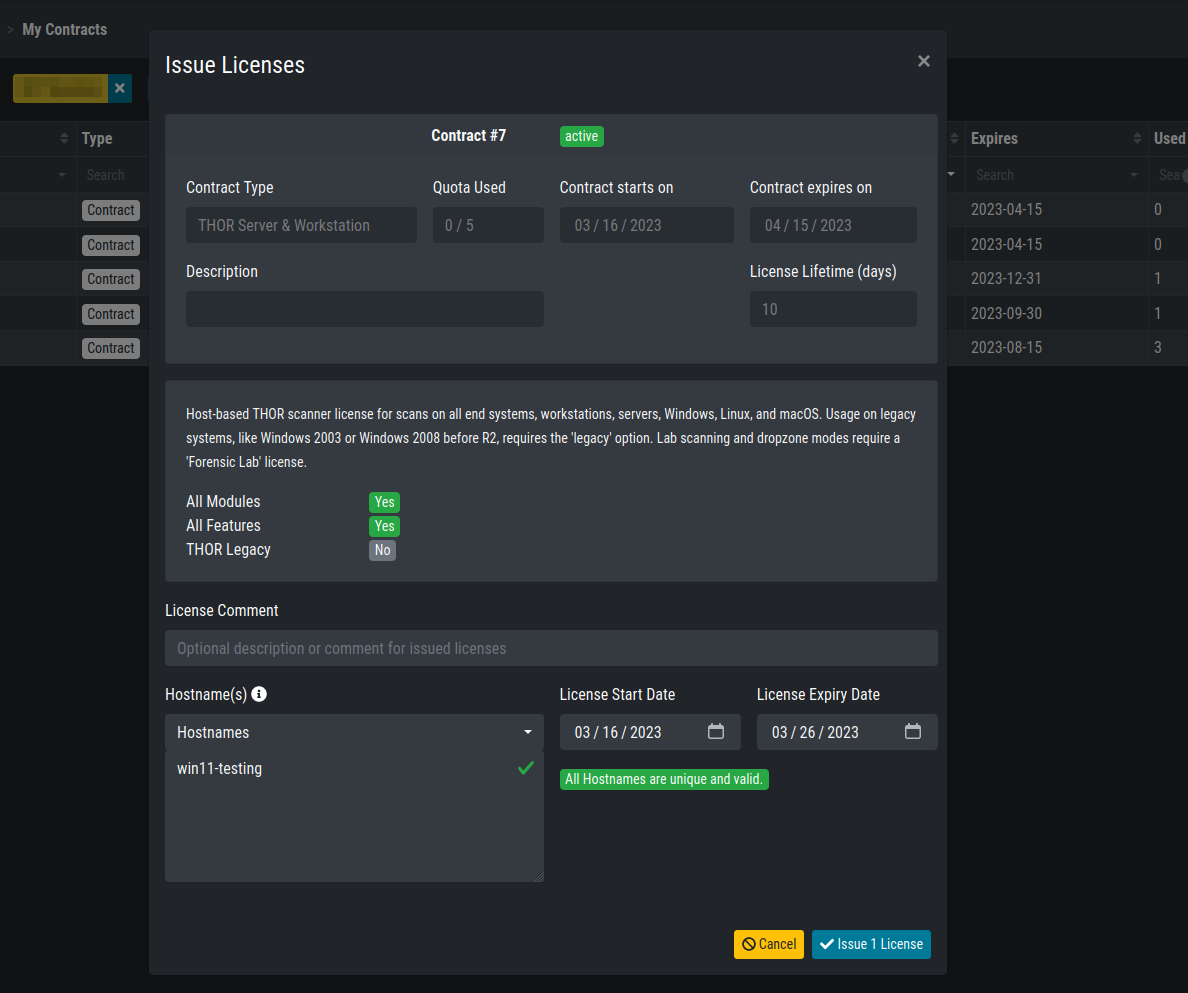Click the Description field
This screenshot has height=993, width=1188.
tap(364, 309)
